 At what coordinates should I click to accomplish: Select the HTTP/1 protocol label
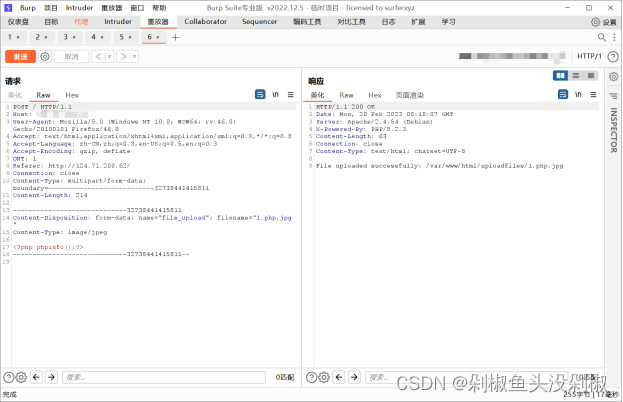589,56
